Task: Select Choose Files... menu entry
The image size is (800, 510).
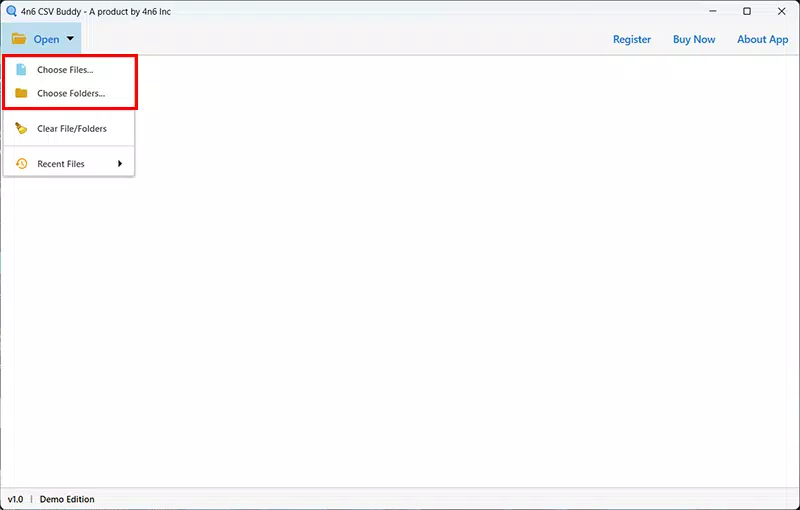Action: [x=69, y=70]
